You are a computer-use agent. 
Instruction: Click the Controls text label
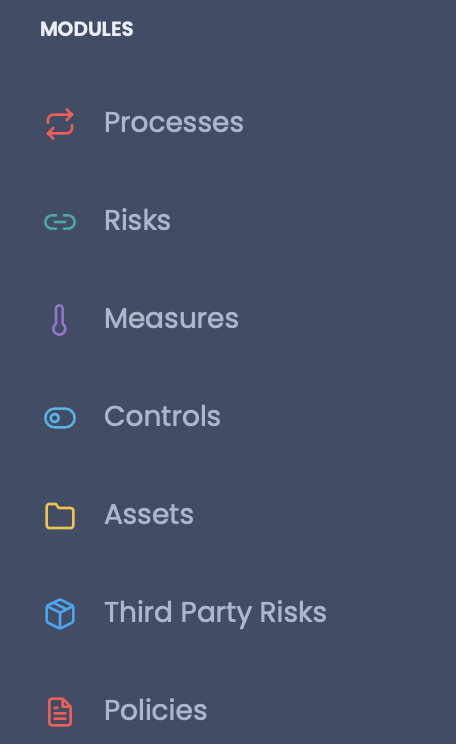(162, 416)
